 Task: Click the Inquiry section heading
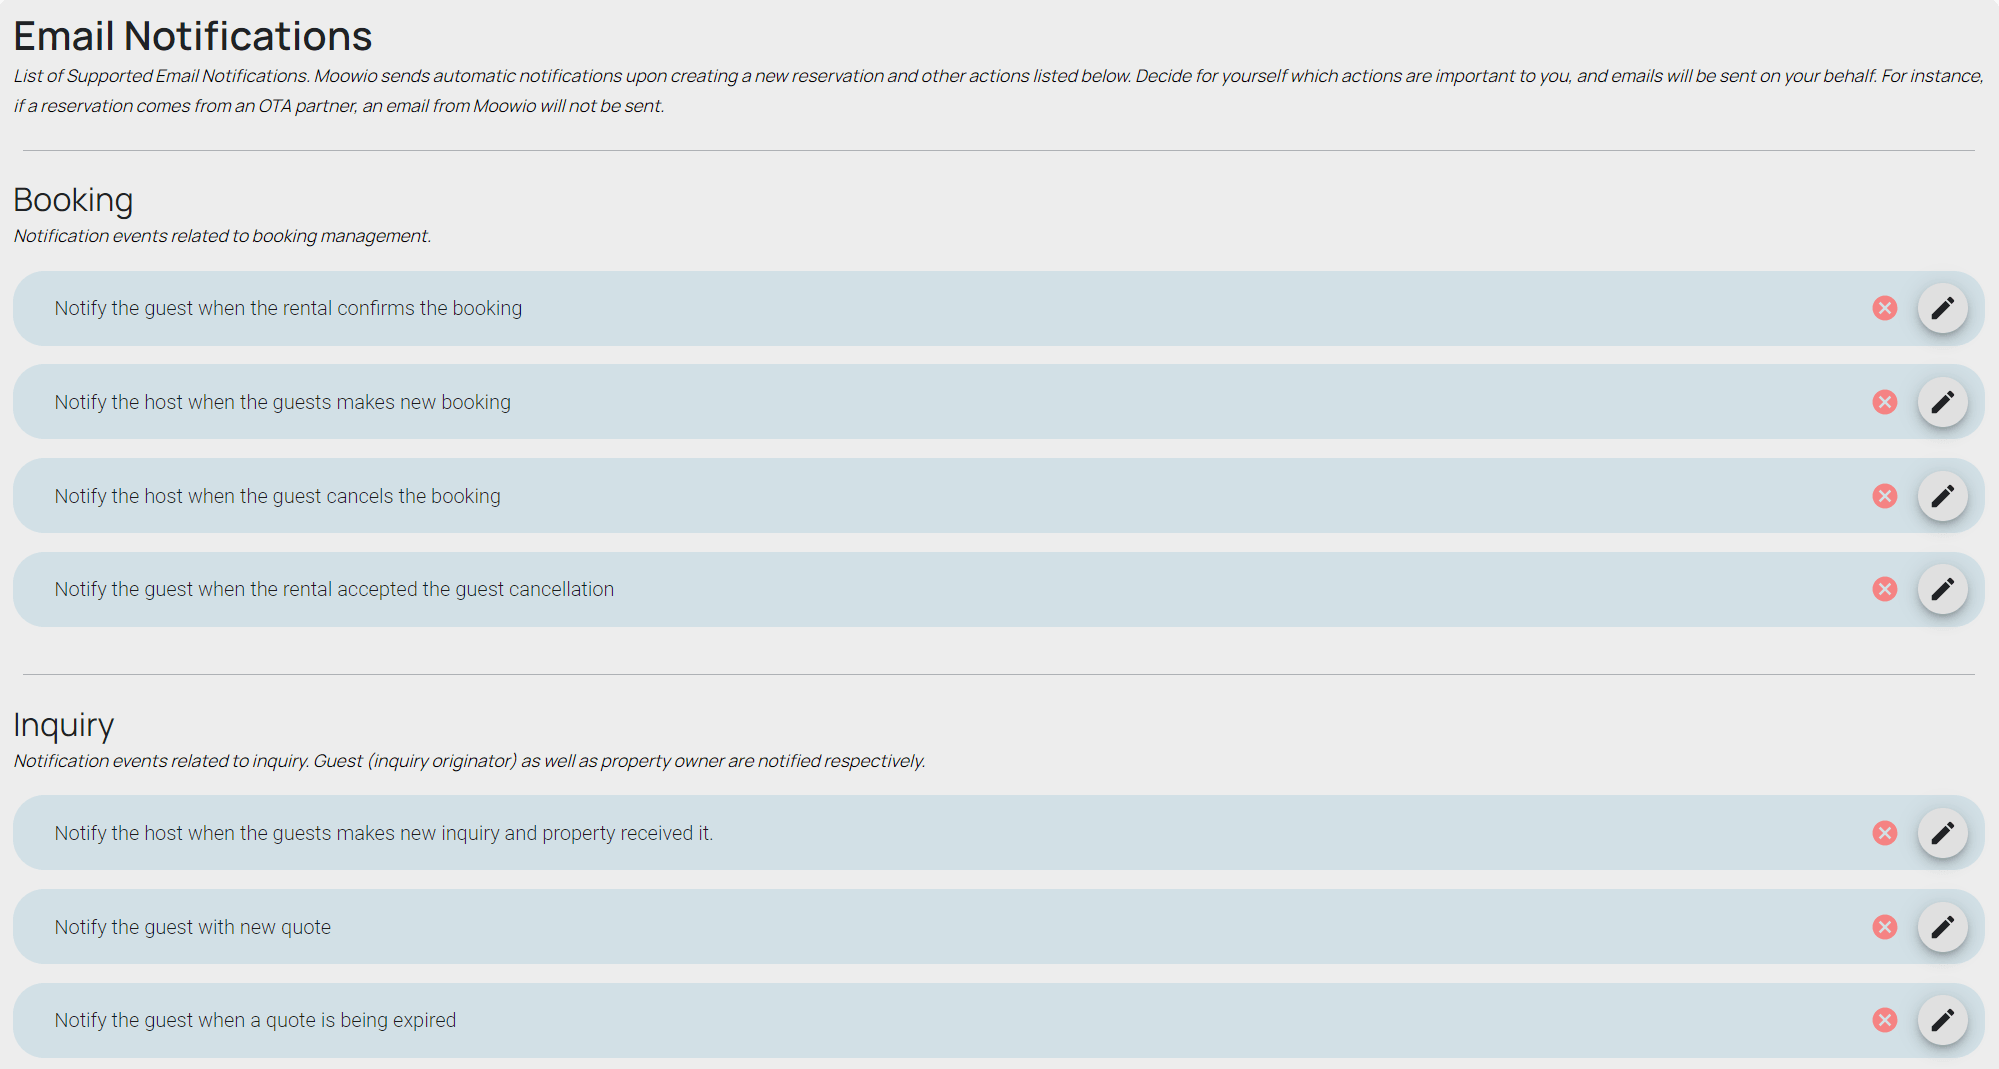click(x=63, y=725)
